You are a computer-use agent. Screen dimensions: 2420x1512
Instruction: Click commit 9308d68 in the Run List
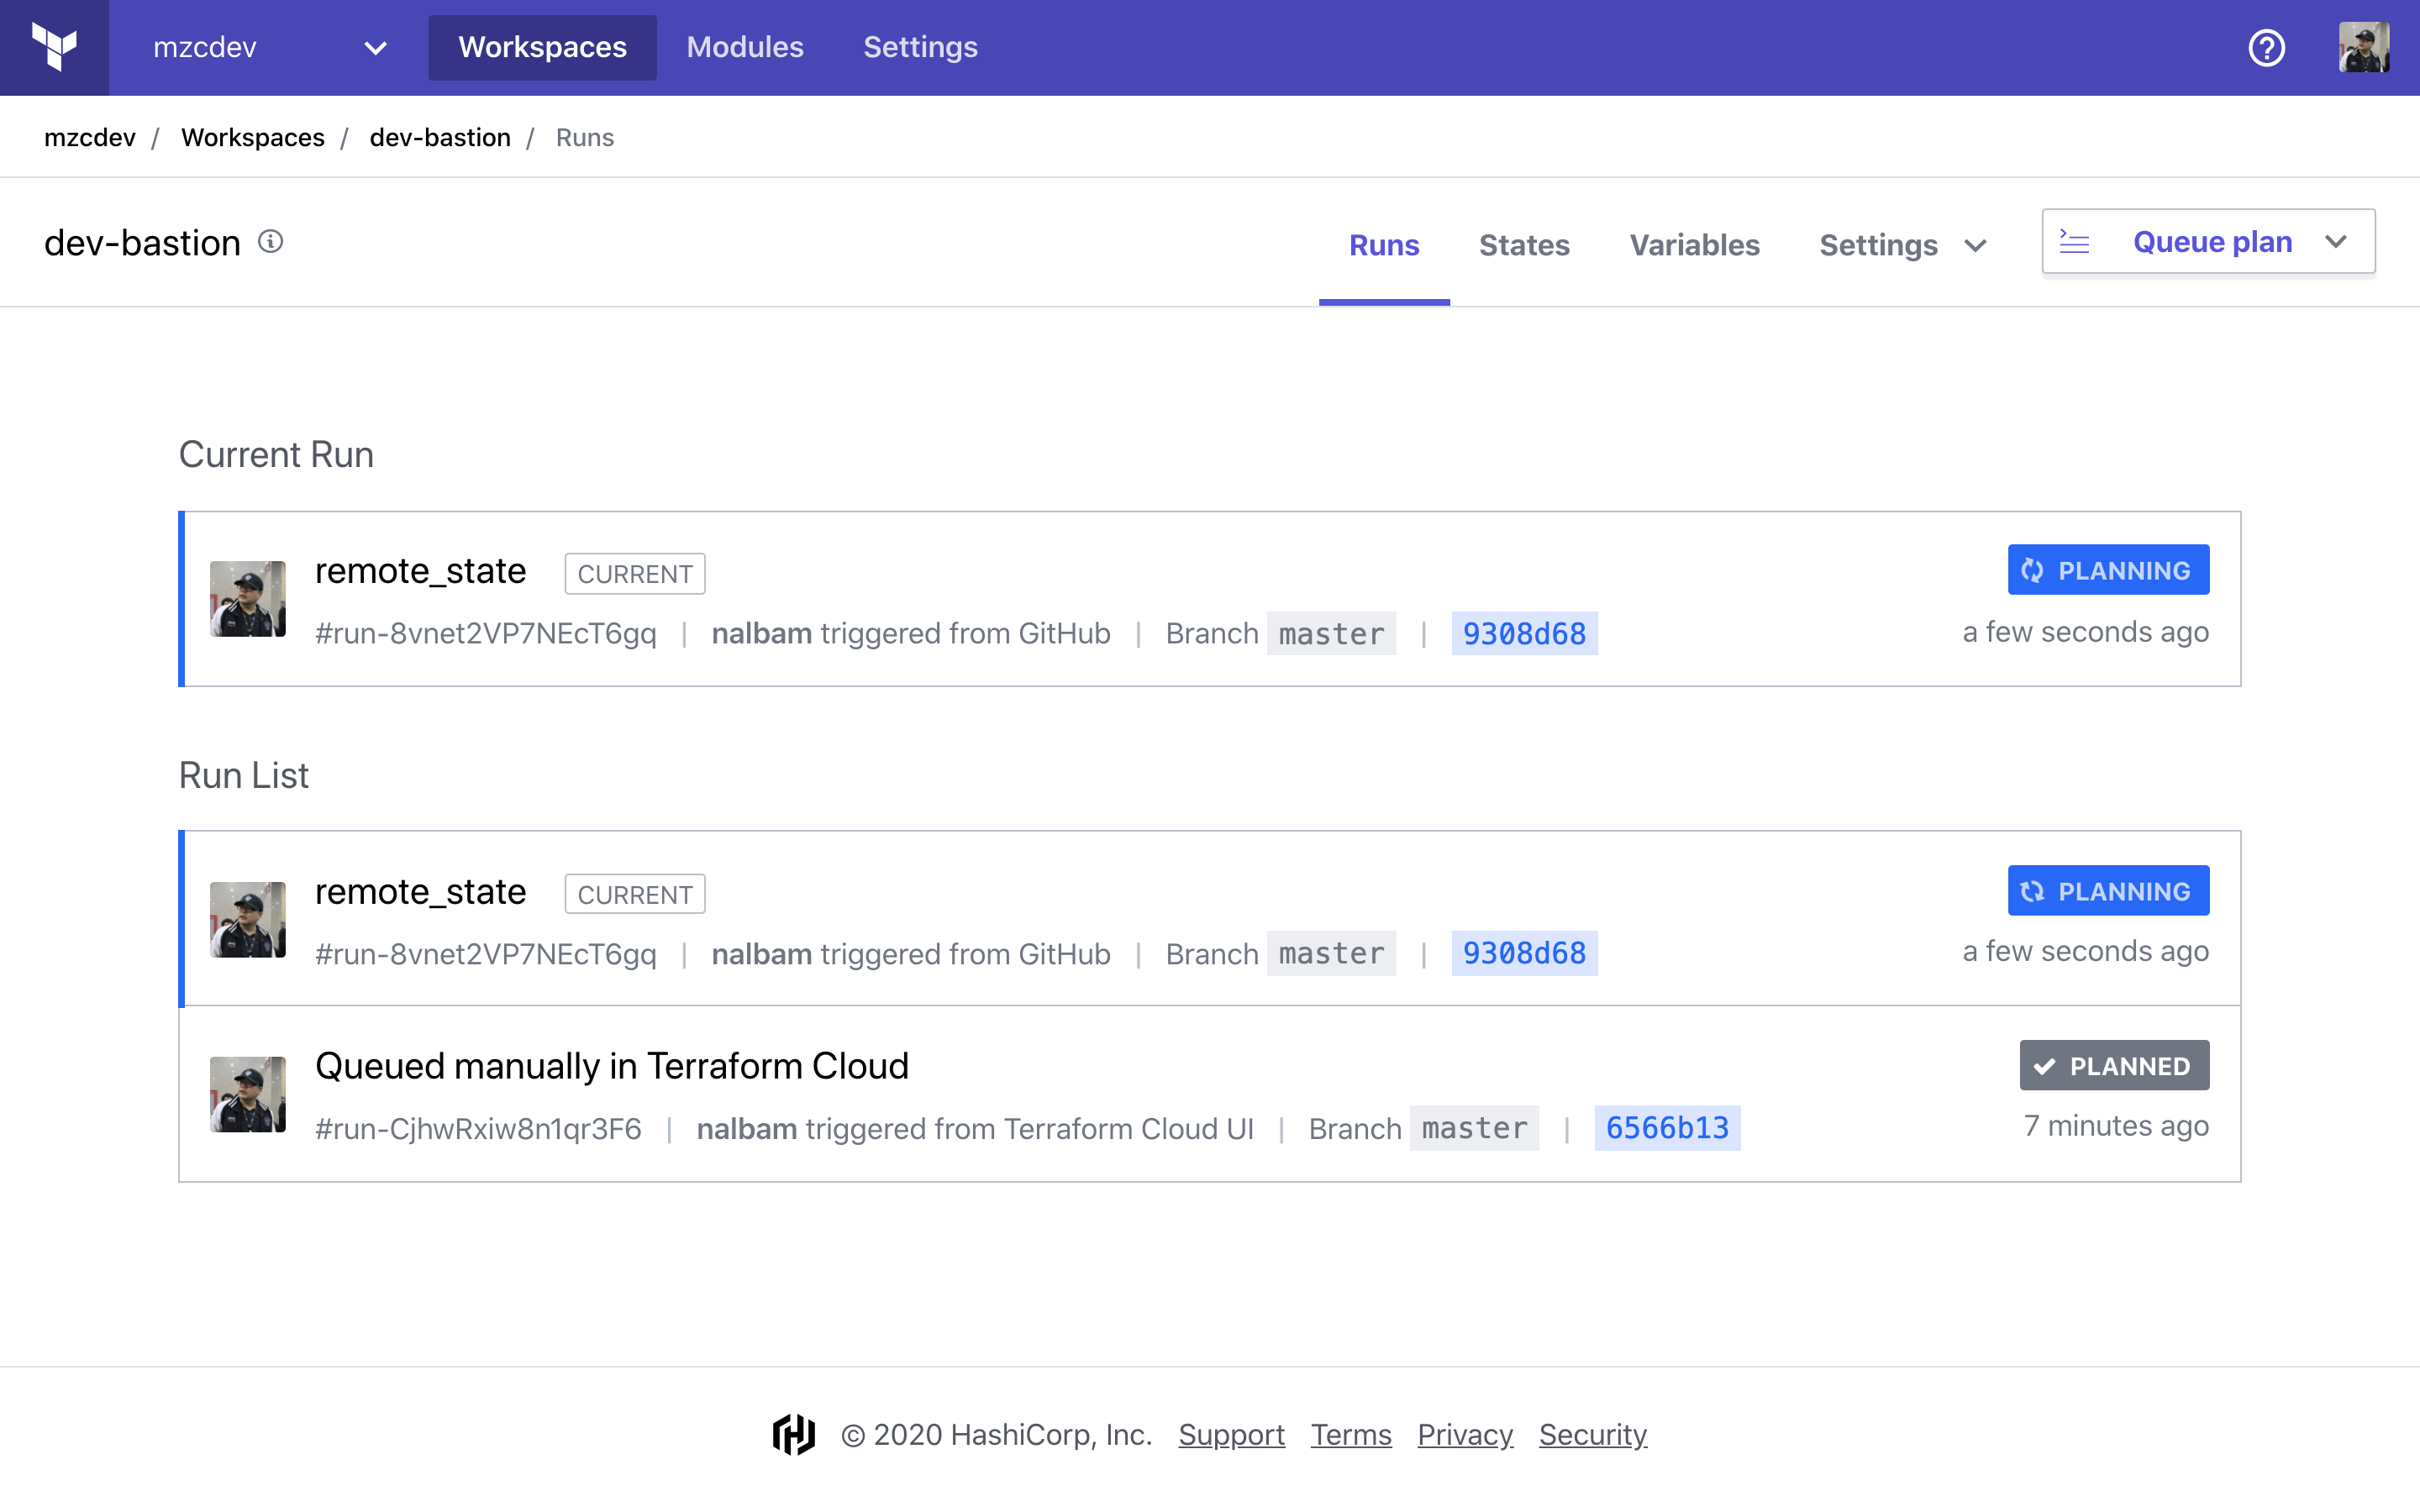coord(1524,953)
